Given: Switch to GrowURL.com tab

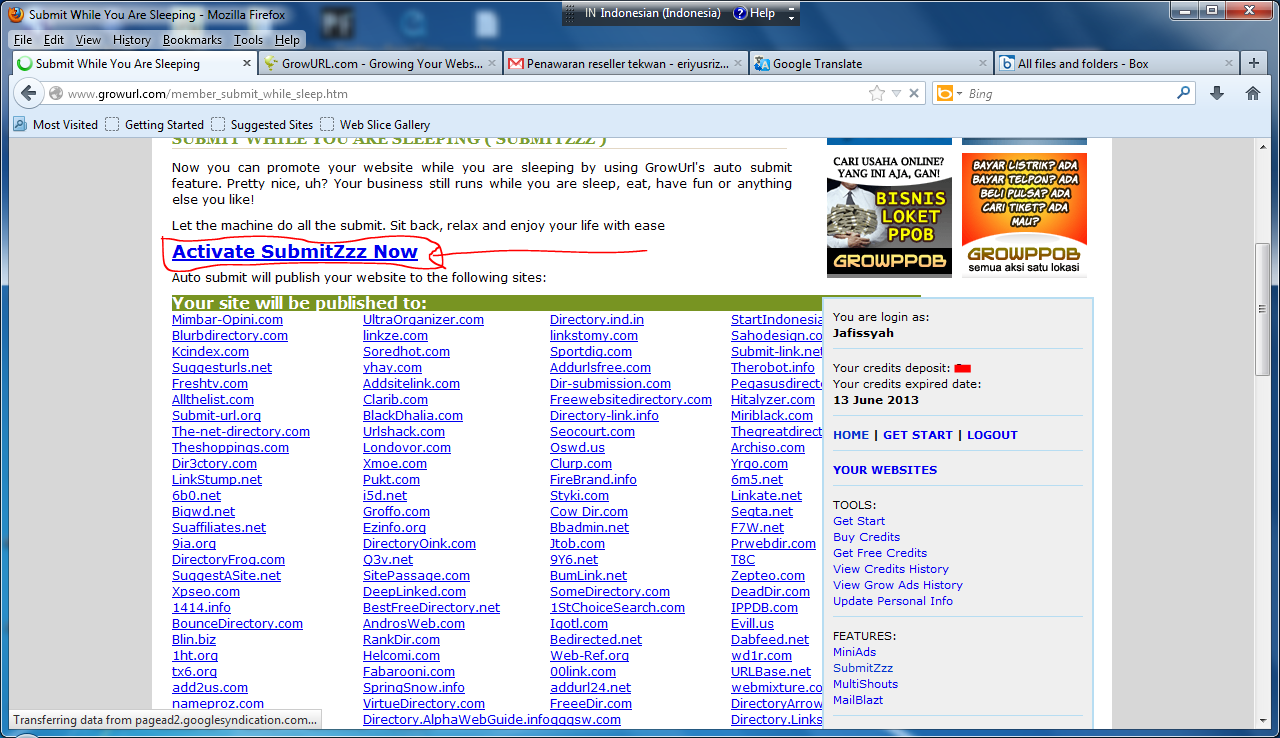Looking at the screenshot, I should tap(380, 63).
